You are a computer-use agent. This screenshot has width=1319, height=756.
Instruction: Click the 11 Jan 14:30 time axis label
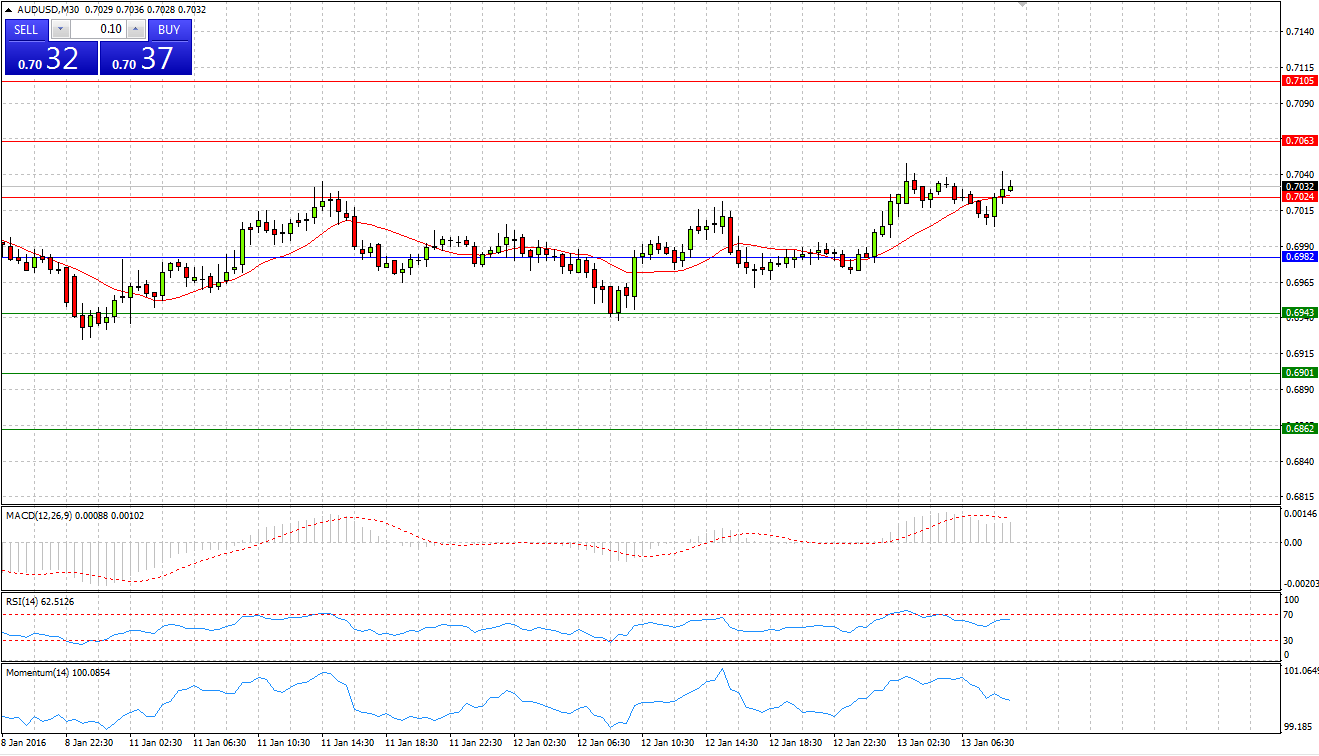tap(347, 744)
